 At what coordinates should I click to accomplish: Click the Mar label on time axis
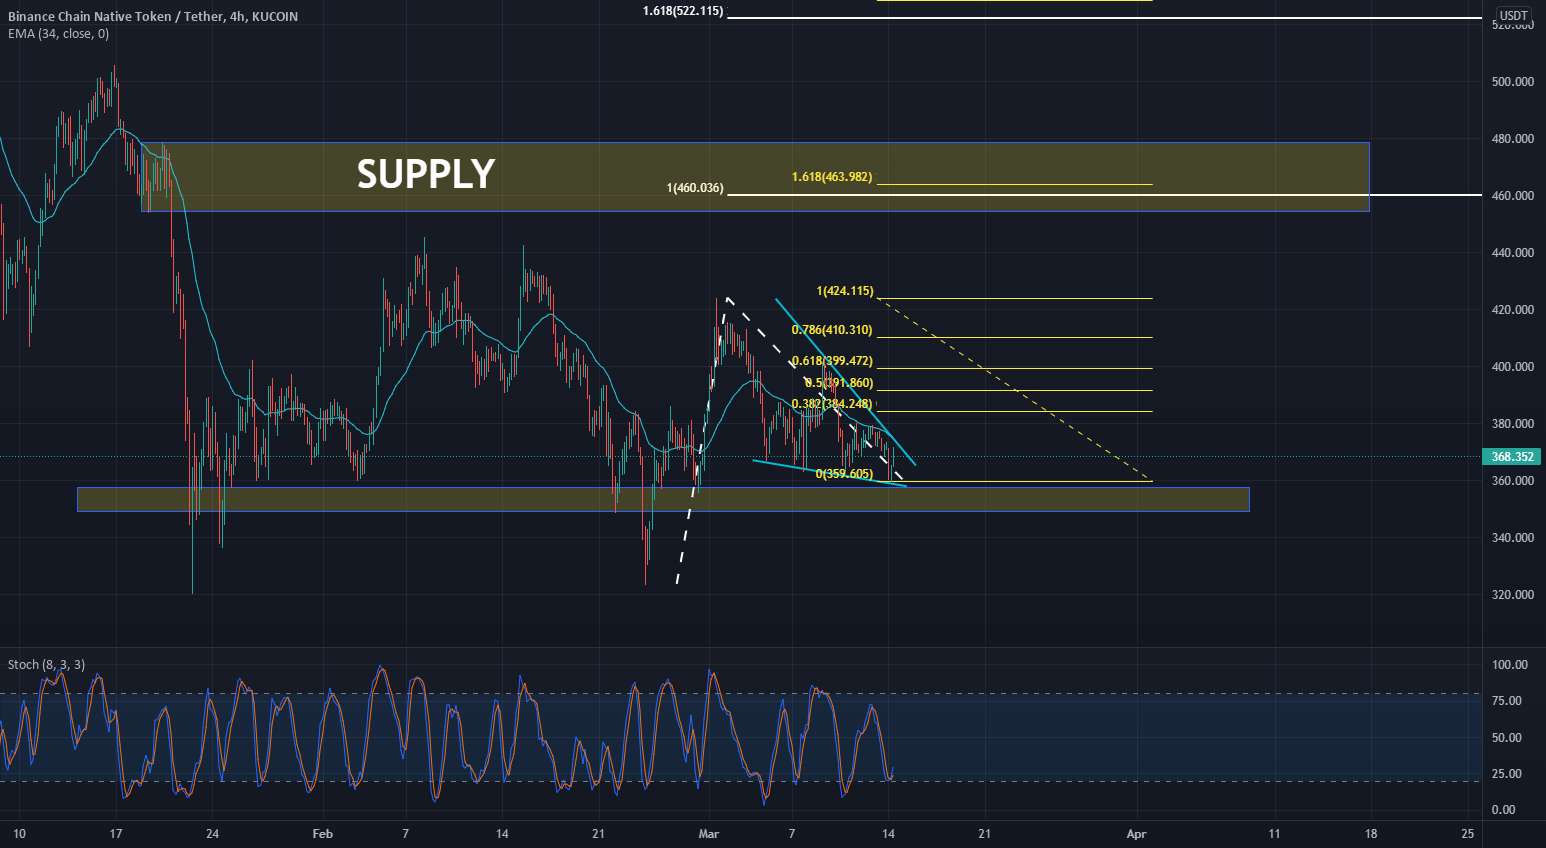point(709,833)
